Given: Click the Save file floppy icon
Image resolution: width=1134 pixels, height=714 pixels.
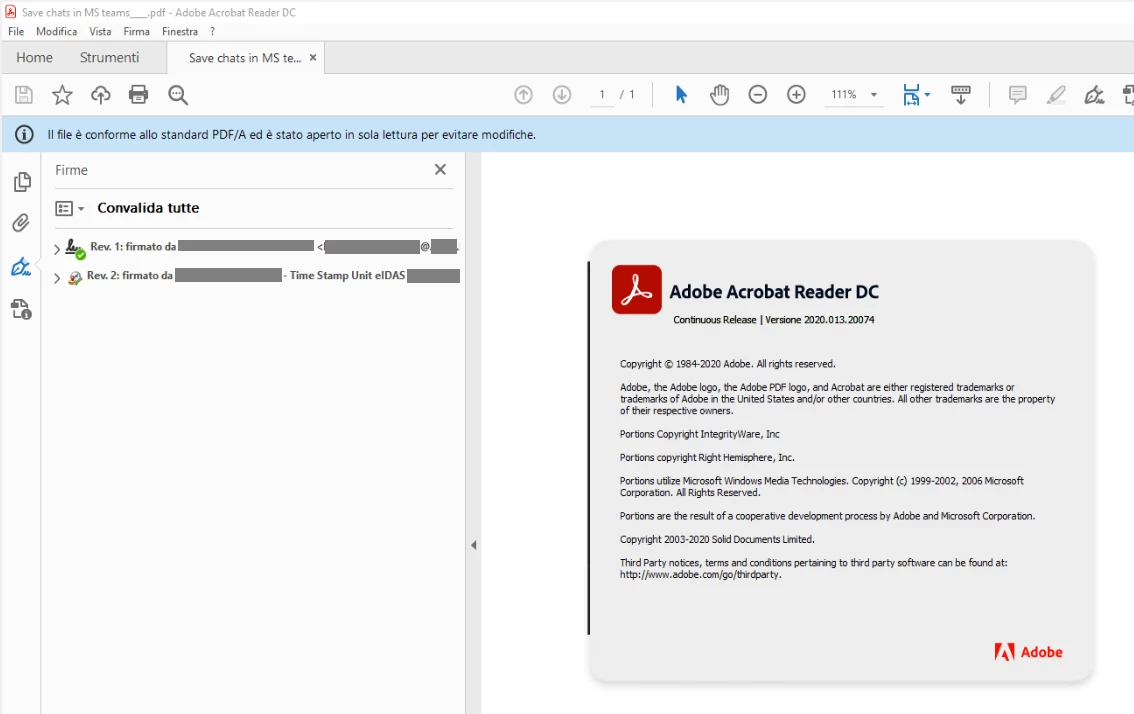Looking at the screenshot, I should 24,95.
